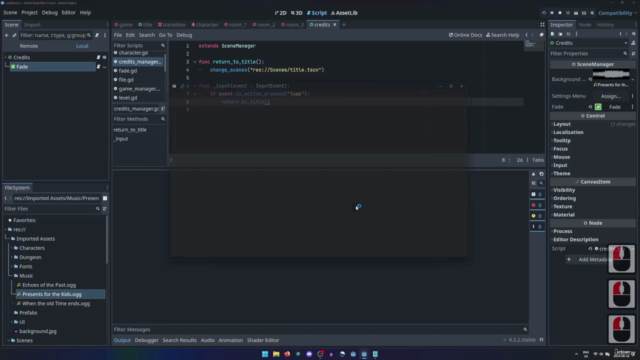Viewport: 640px width, 360px height.
Task: Select level.gd in script list
Action: (x=128, y=98)
